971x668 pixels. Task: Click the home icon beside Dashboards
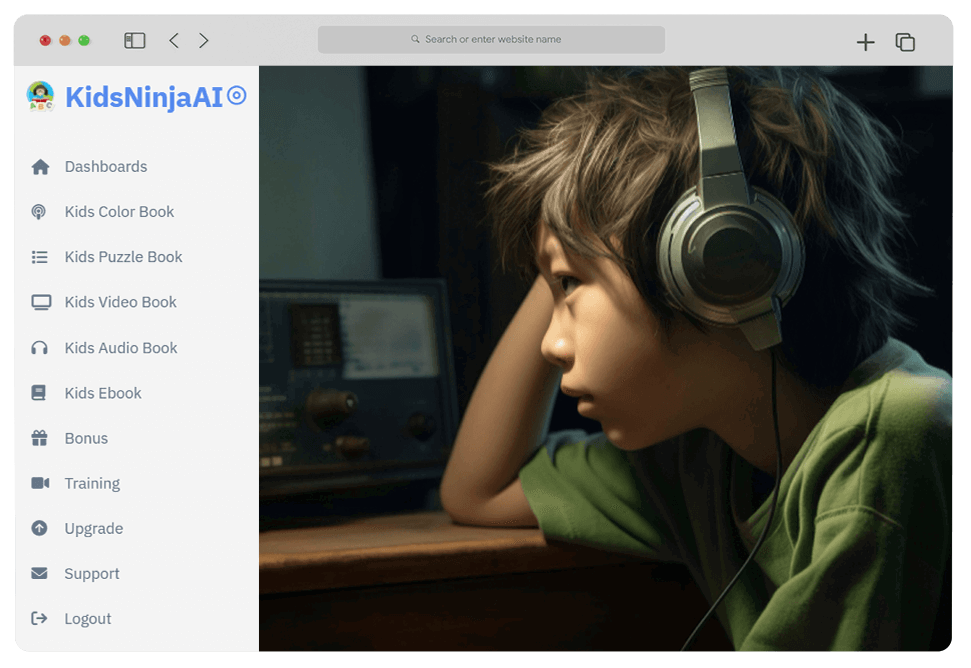tap(40, 167)
